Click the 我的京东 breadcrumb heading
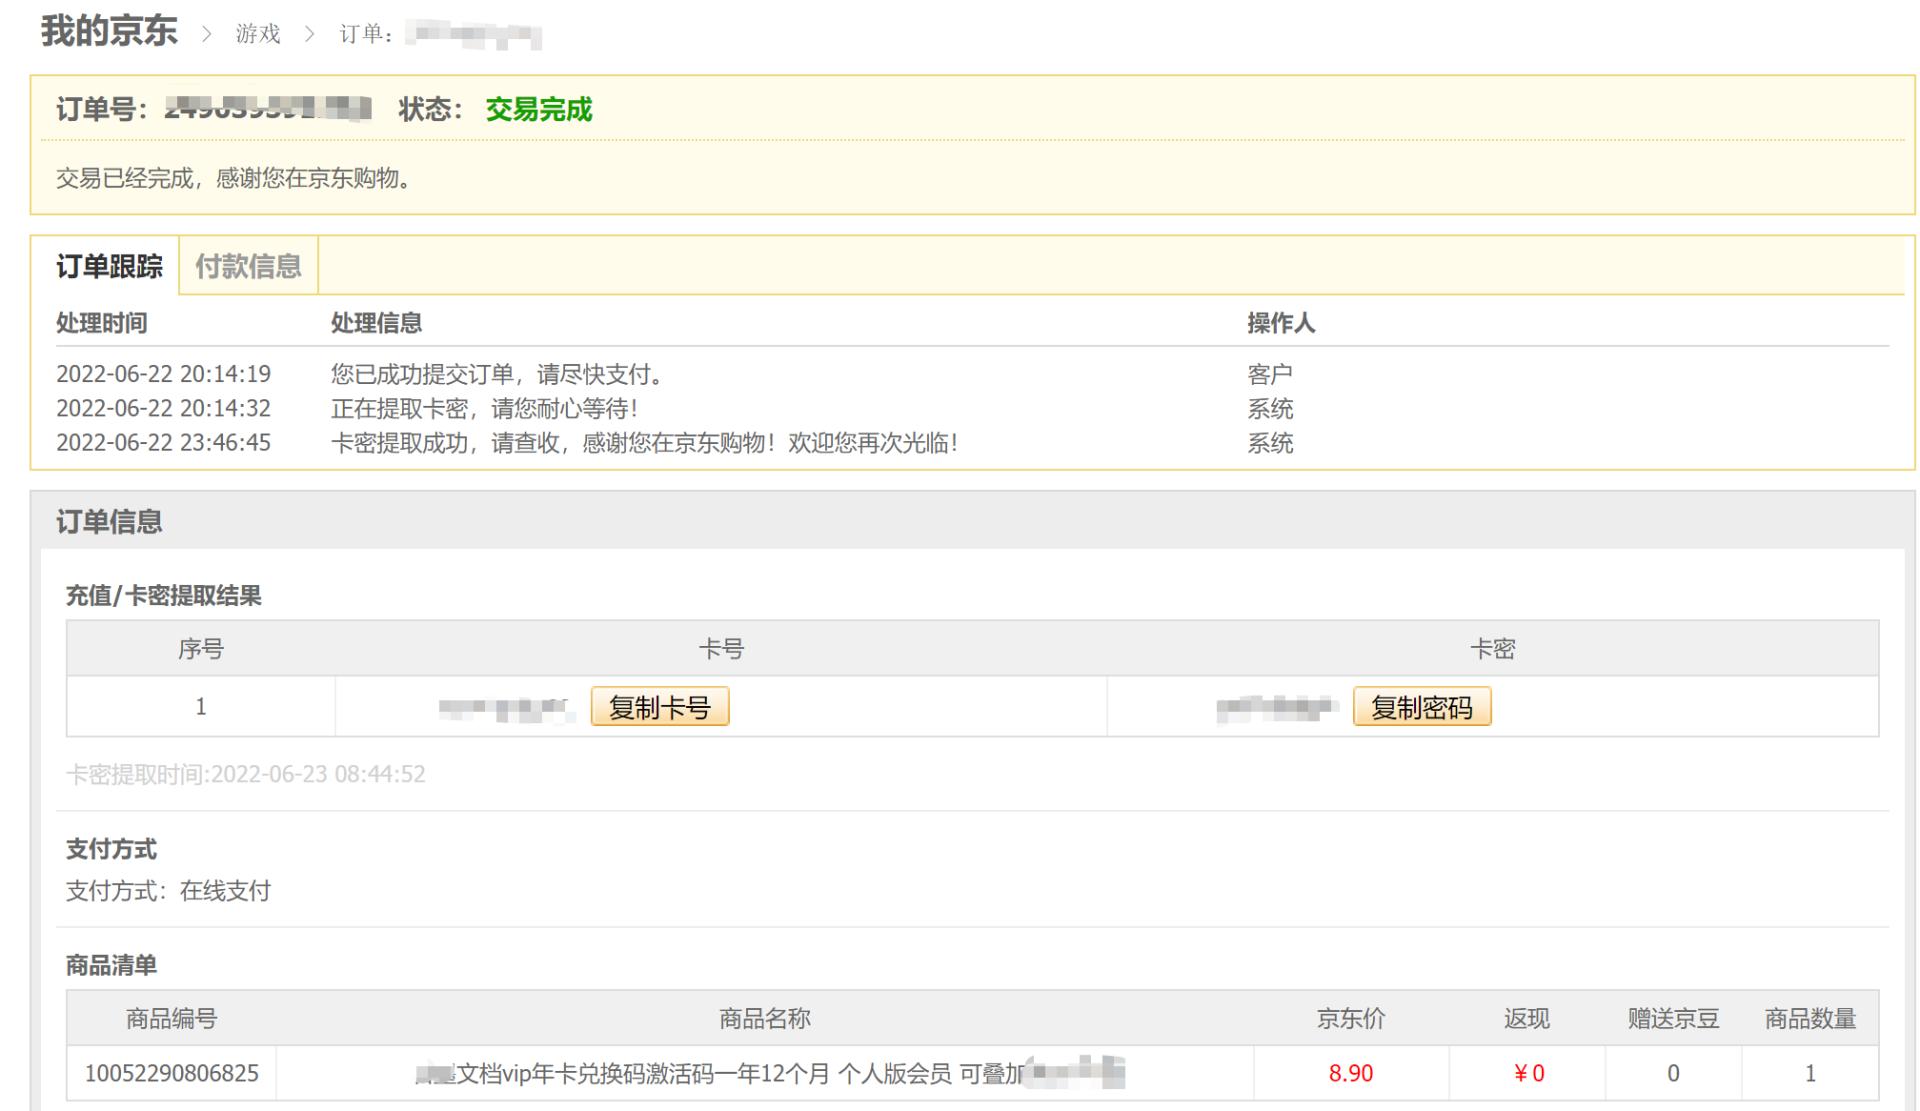Image resolution: width=1920 pixels, height=1111 pixels. pyautogui.click(x=109, y=32)
